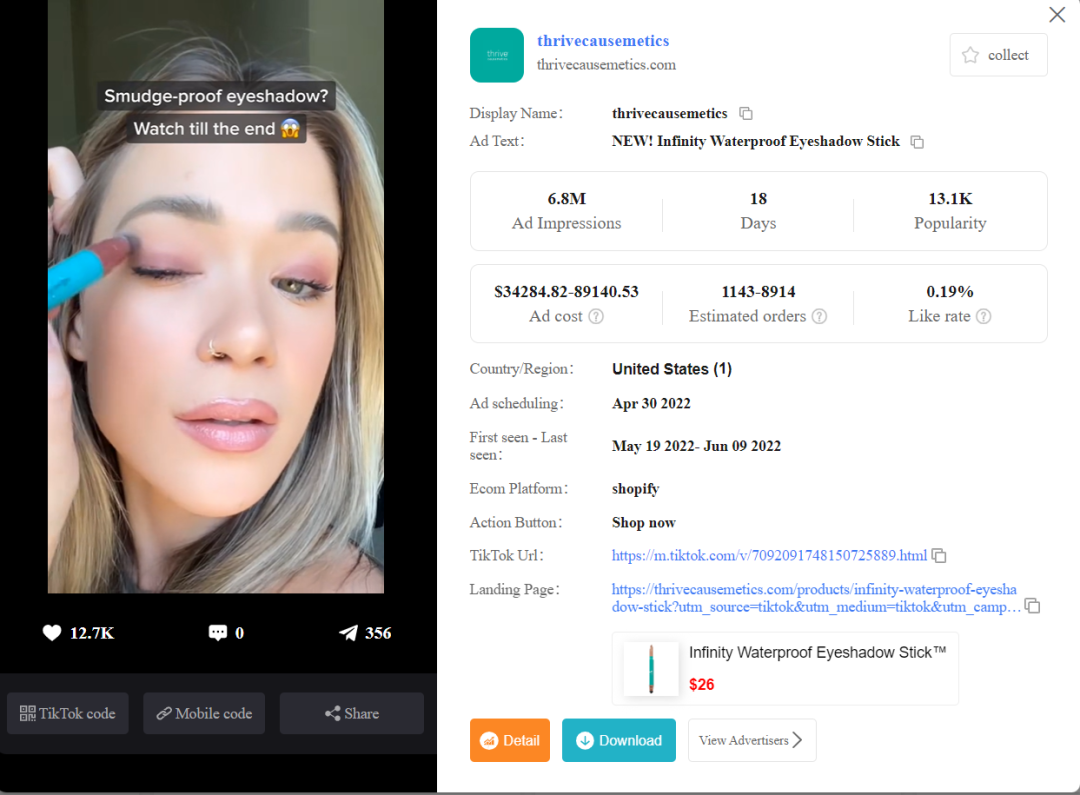
Task: Click the NEW! Infinity Waterproof Eyeshadow Stick ad text
Action: (756, 141)
